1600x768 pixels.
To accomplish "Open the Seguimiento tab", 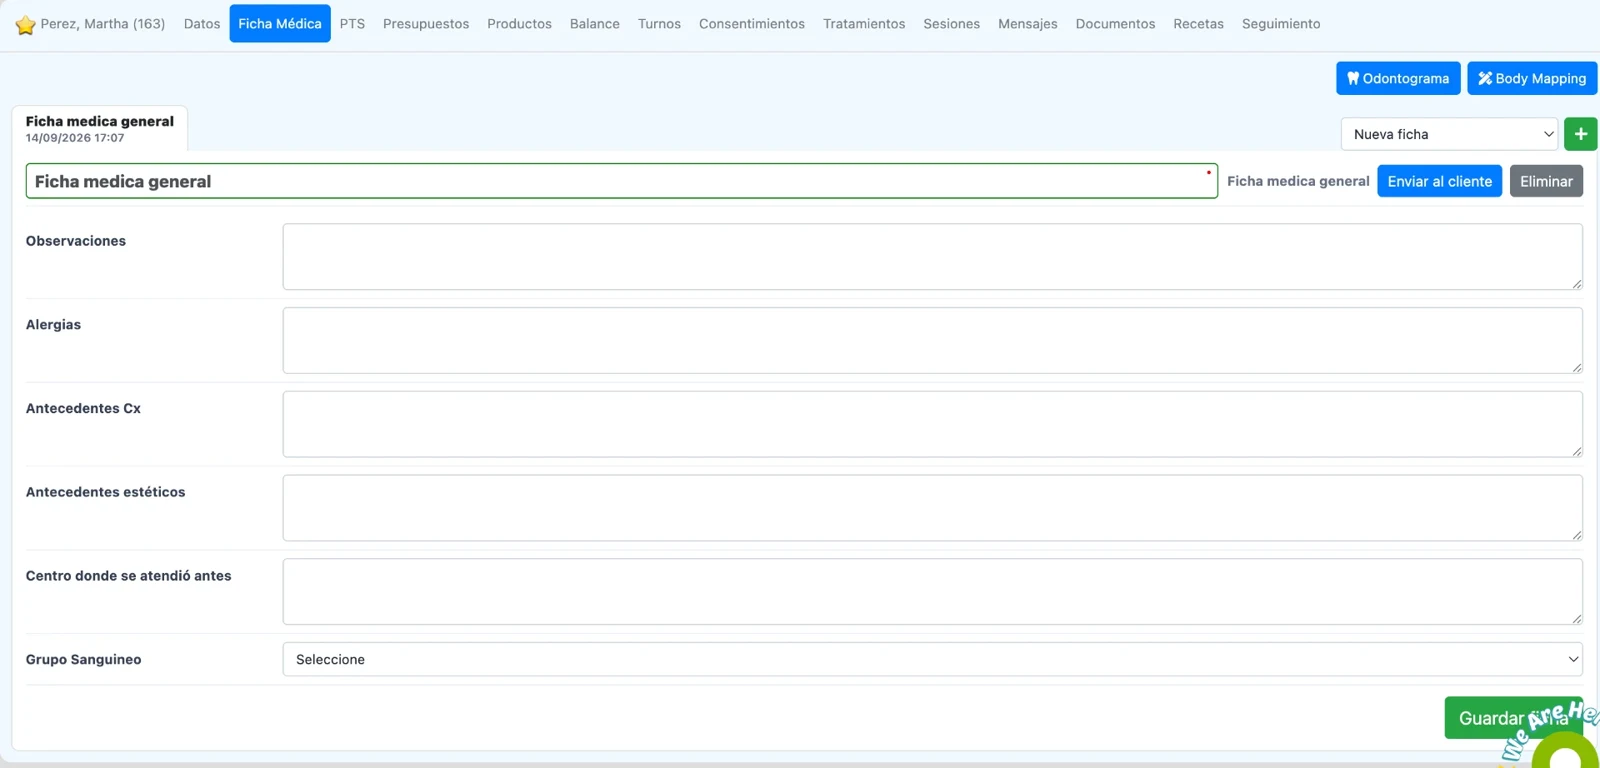I will coord(1281,24).
